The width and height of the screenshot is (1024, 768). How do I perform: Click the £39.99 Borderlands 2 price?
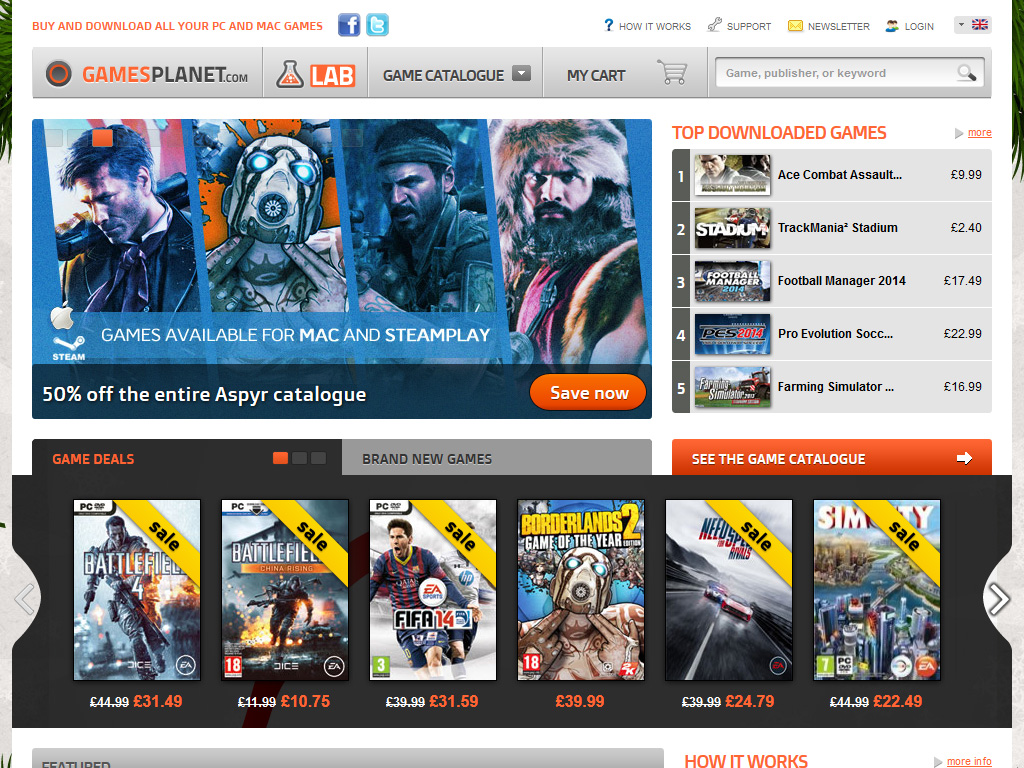point(580,701)
